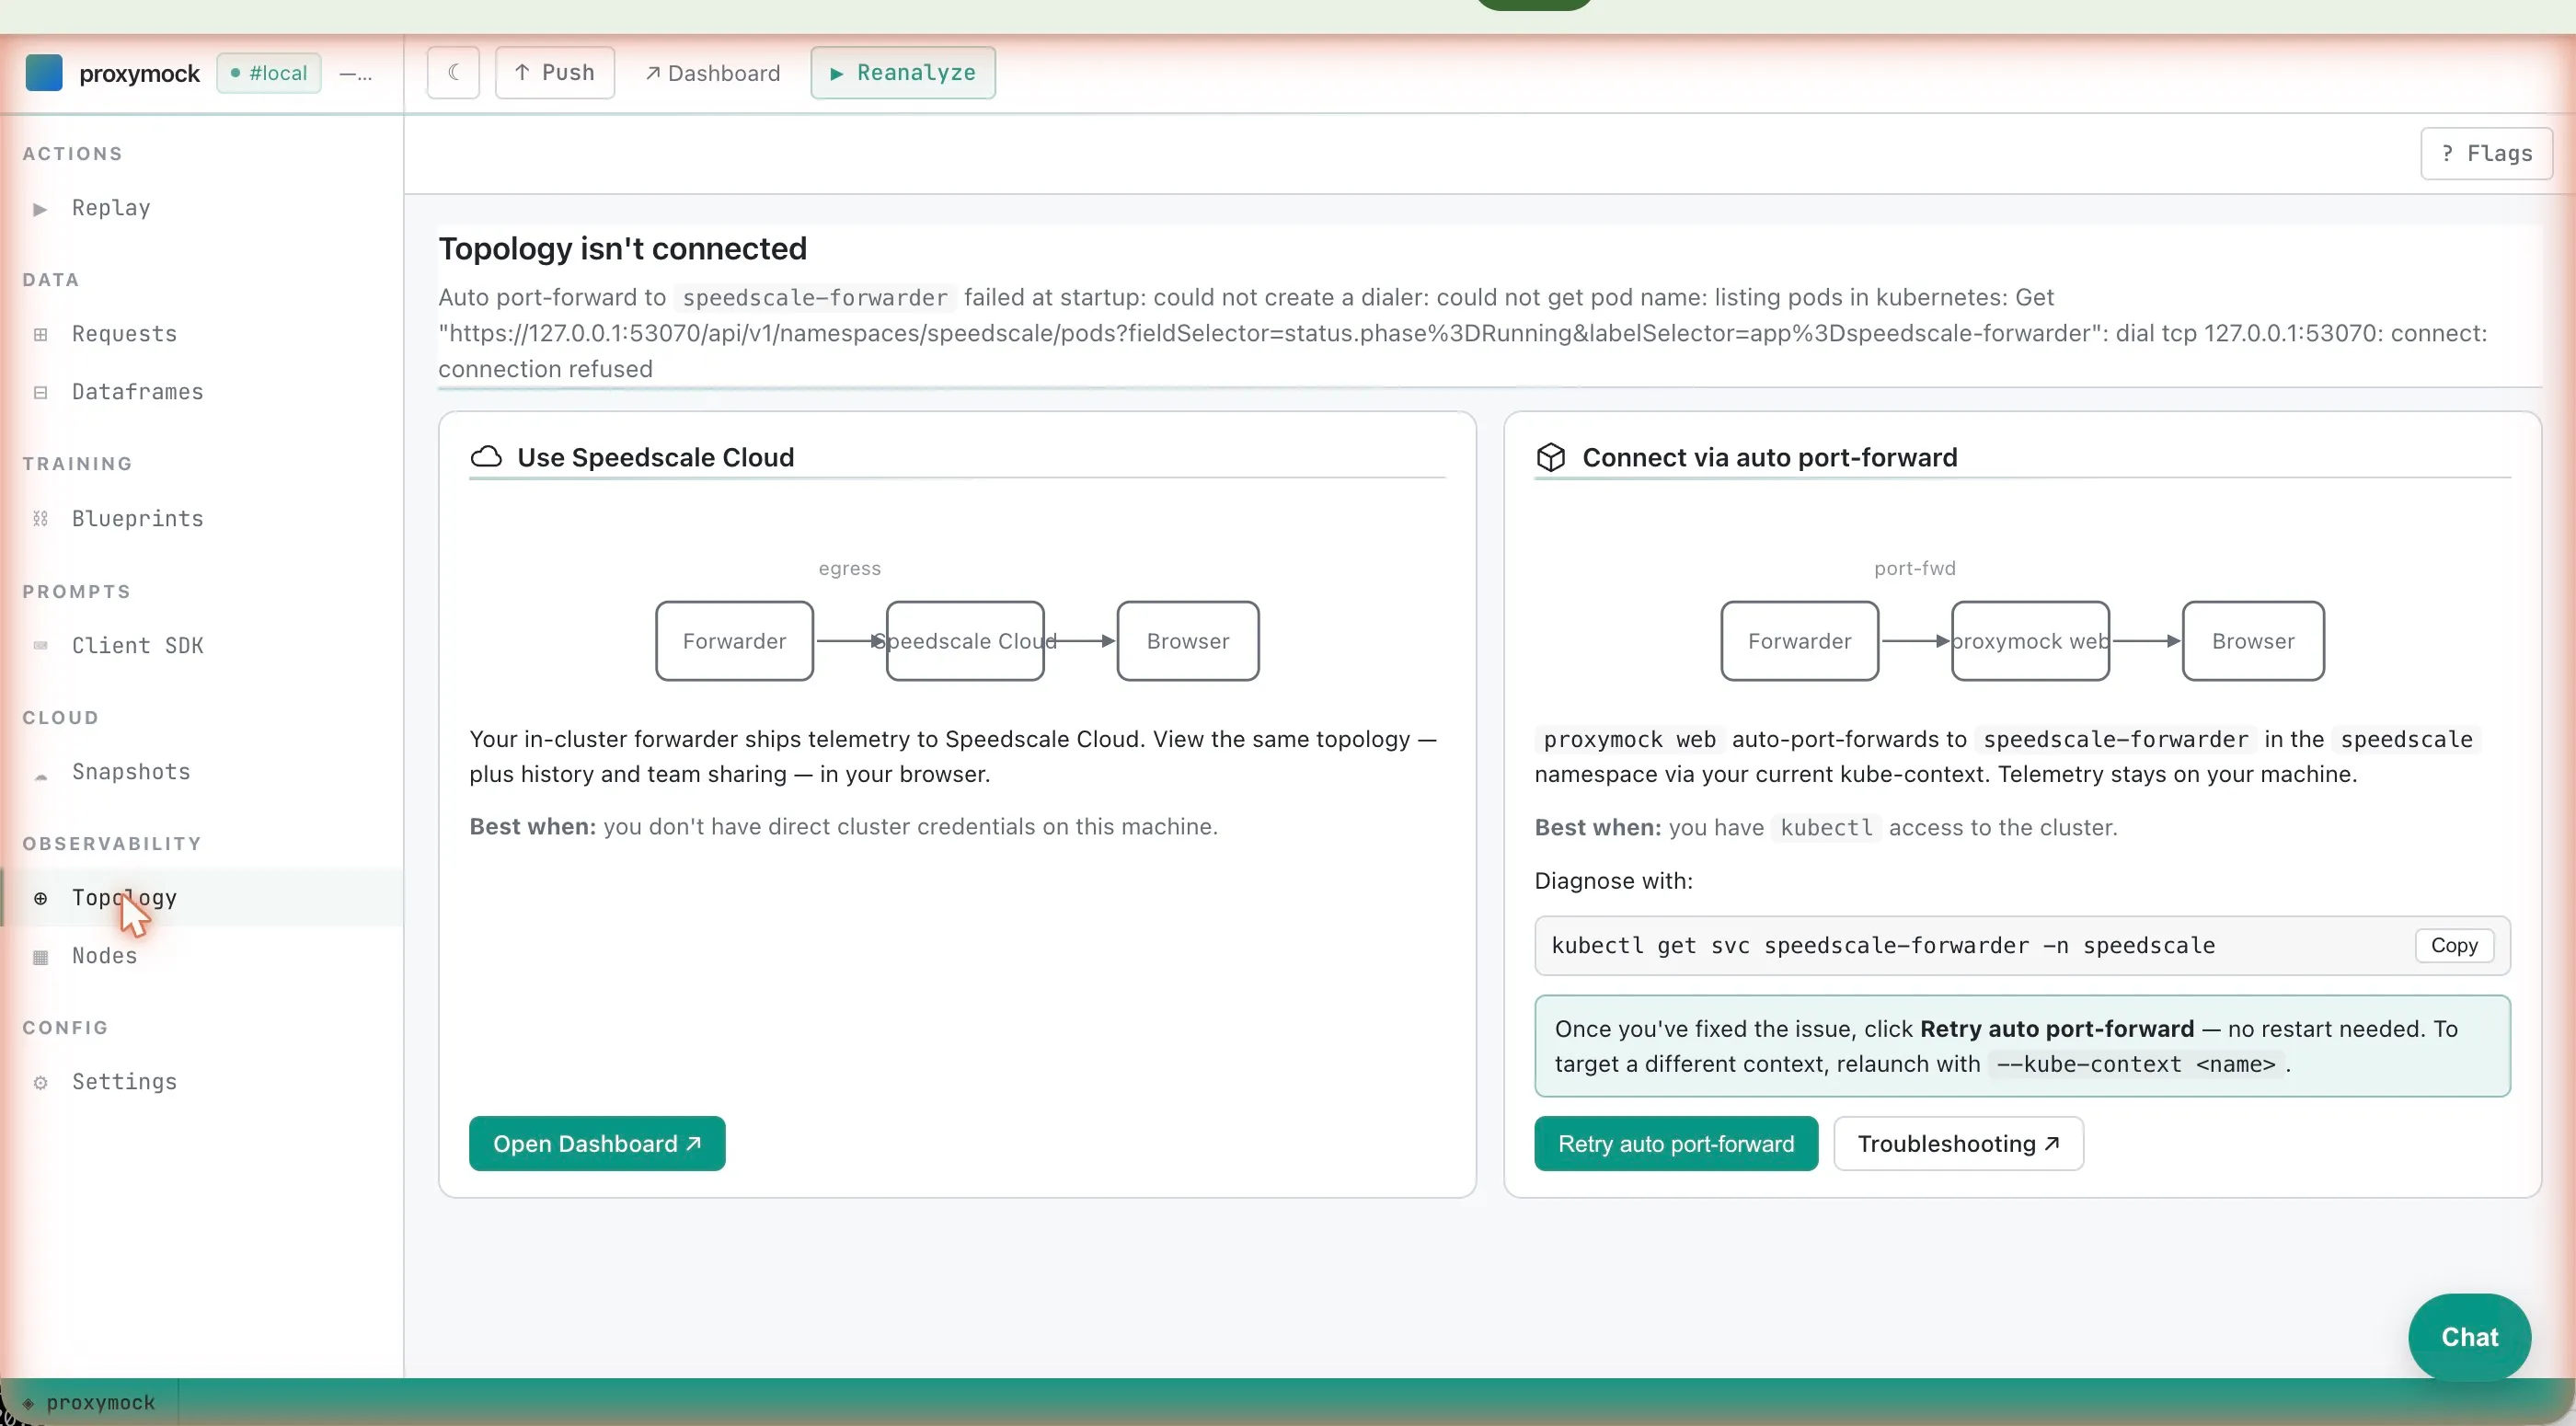
Task: Click the '--kube-context <name>' code snippet
Action: (x=2137, y=1065)
